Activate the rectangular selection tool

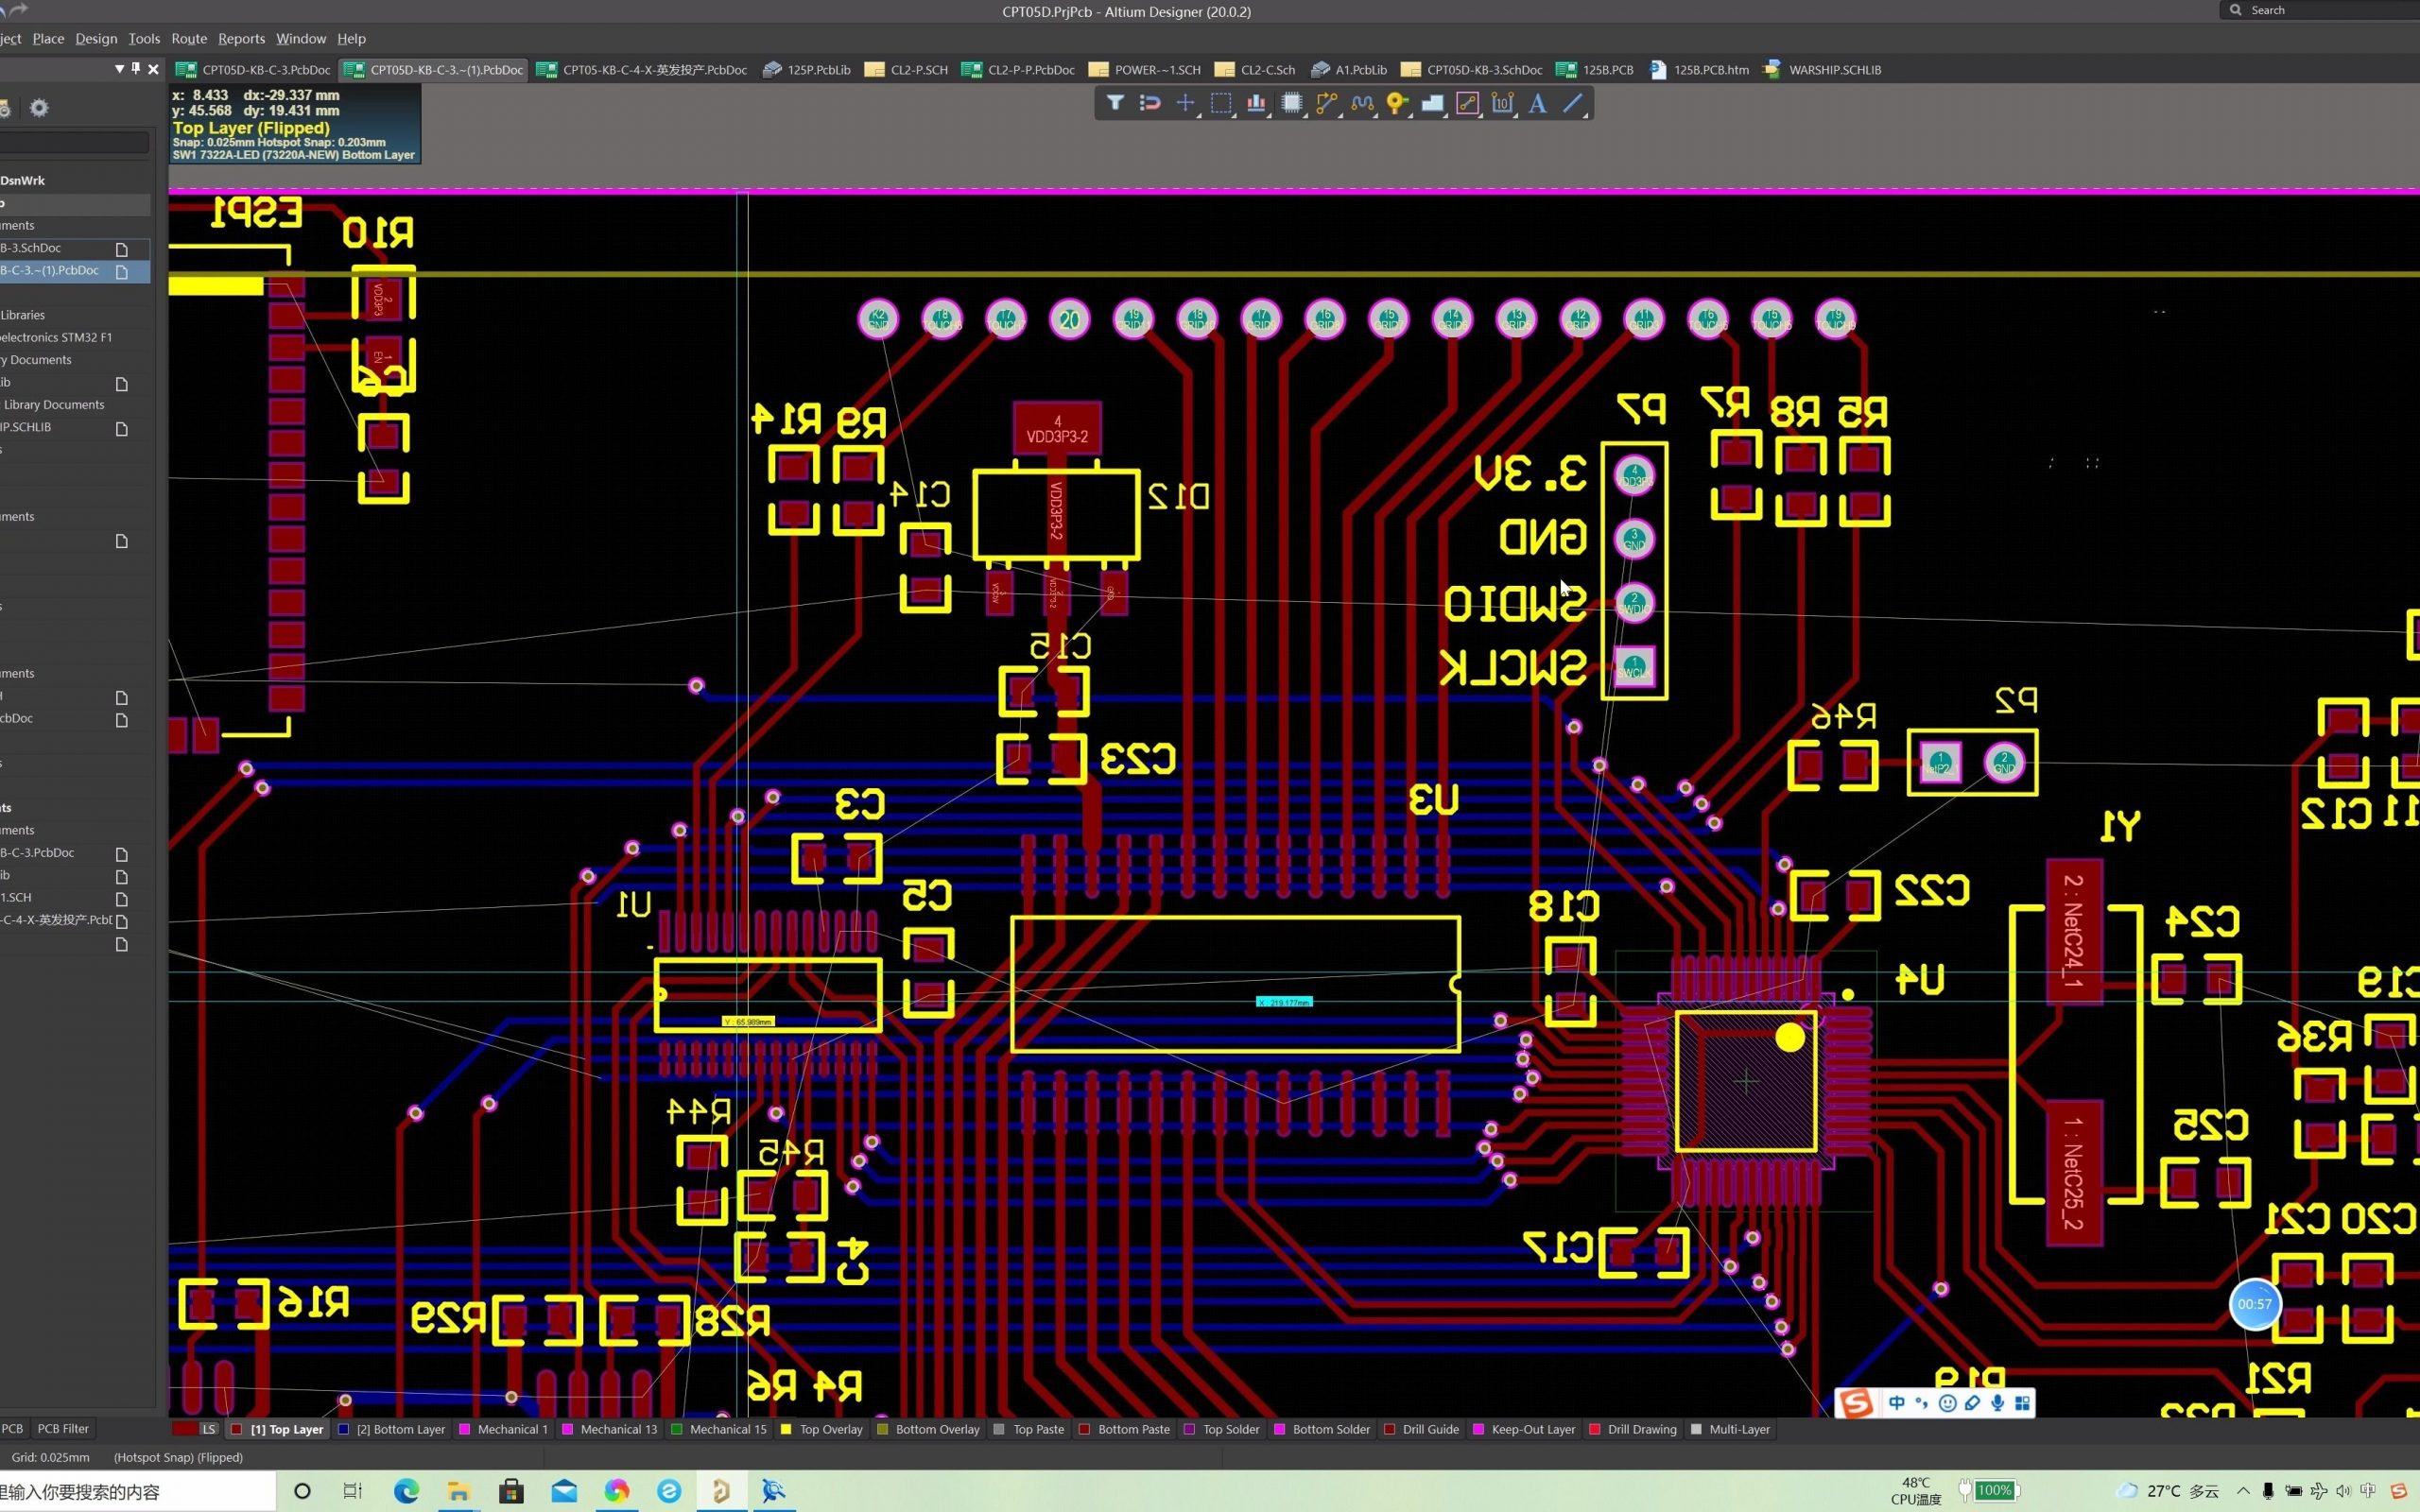click(x=1220, y=103)
